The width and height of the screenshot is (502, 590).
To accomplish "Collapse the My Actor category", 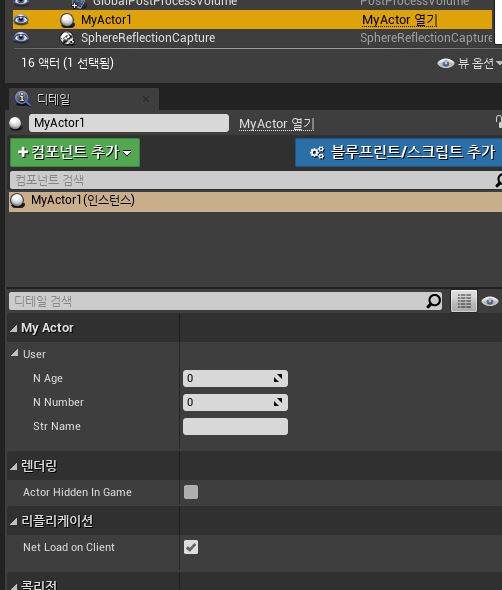I will (x=14, y=328).
